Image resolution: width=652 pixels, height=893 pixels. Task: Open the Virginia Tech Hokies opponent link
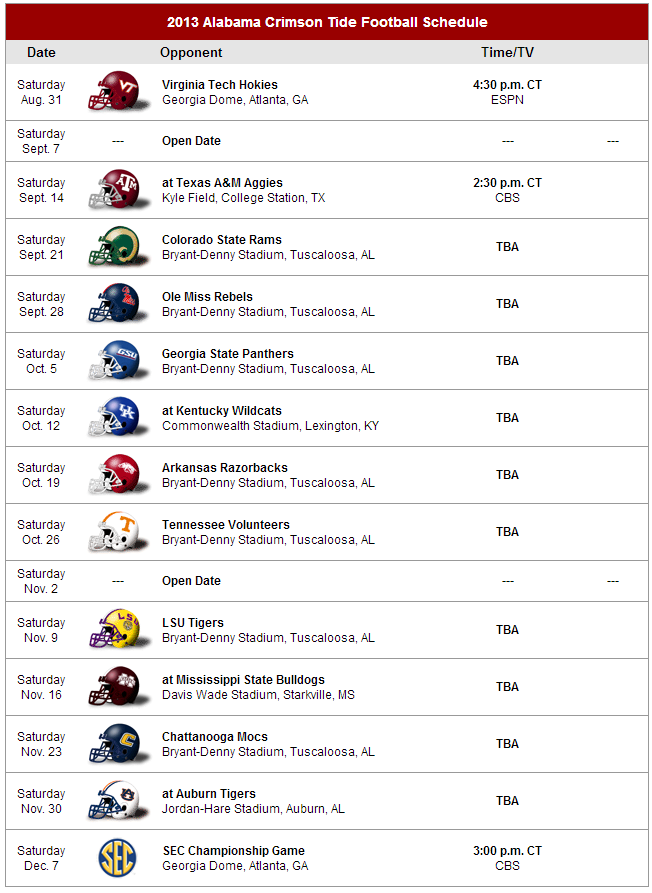click(x=220, y=85)
